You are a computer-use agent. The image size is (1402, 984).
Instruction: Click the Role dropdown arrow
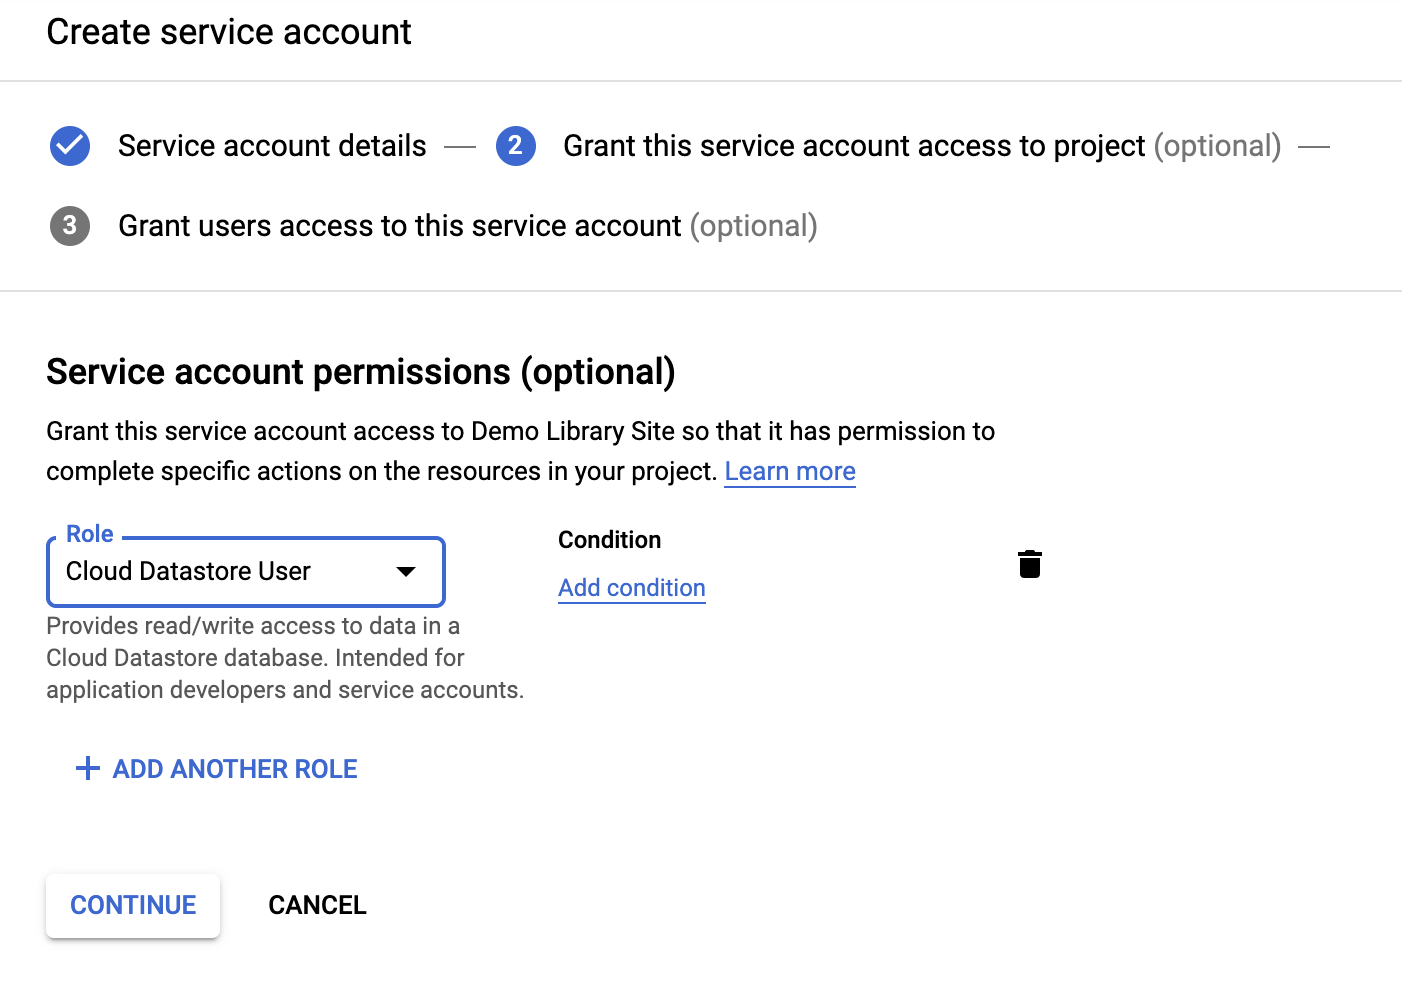(406, 572)
